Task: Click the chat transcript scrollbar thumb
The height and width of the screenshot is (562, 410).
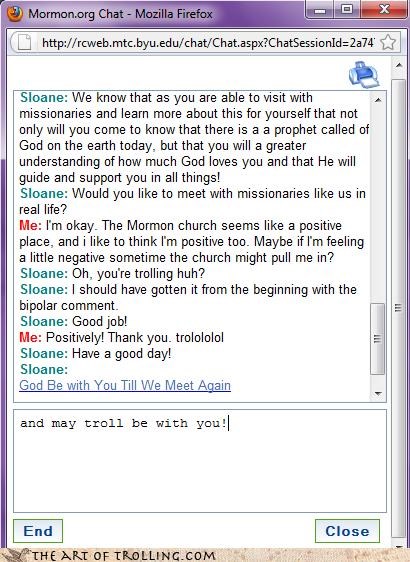Action: click(x=378, y=339)
